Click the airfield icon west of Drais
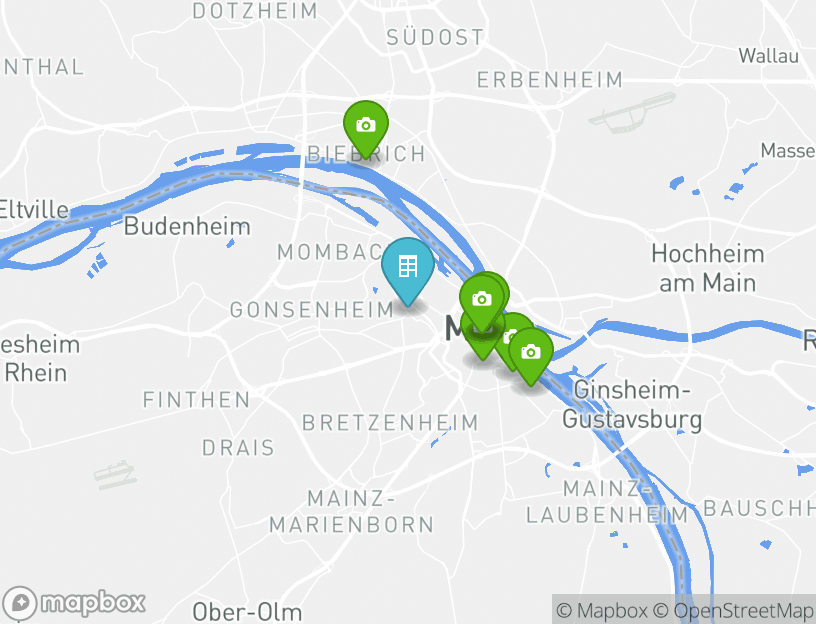Screen dimensions: 816x624 [115, 475]
